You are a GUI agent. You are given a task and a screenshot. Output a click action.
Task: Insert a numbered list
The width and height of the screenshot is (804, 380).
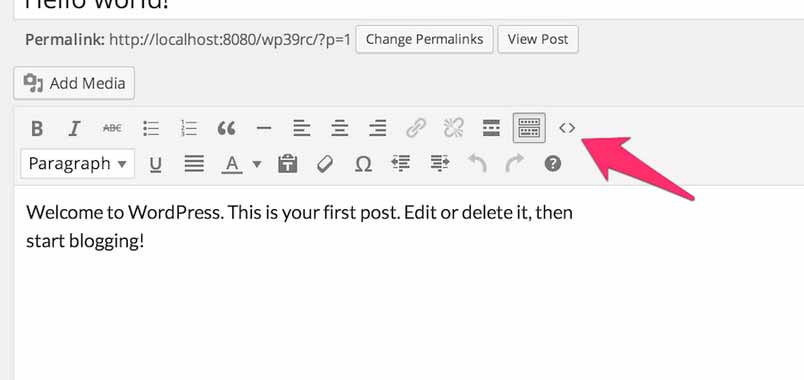point(189,128)
